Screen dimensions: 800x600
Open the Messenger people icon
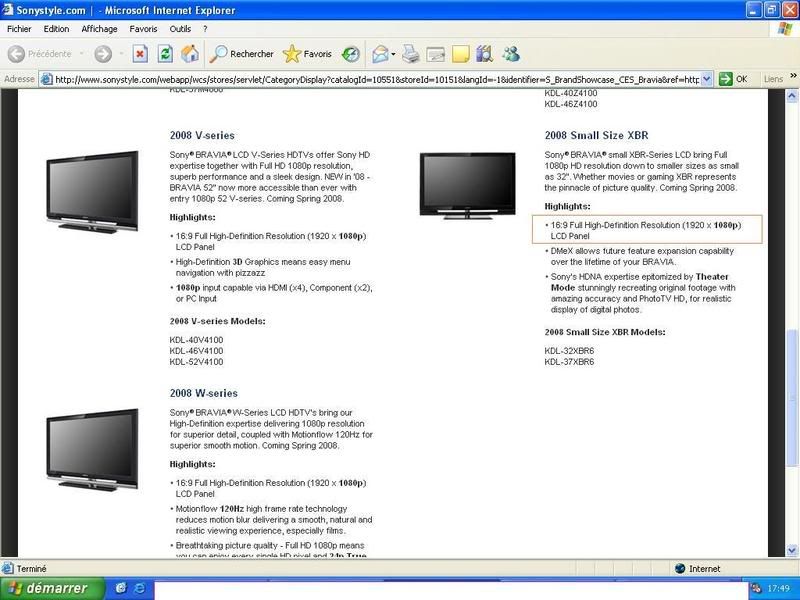tap(511, 54)
